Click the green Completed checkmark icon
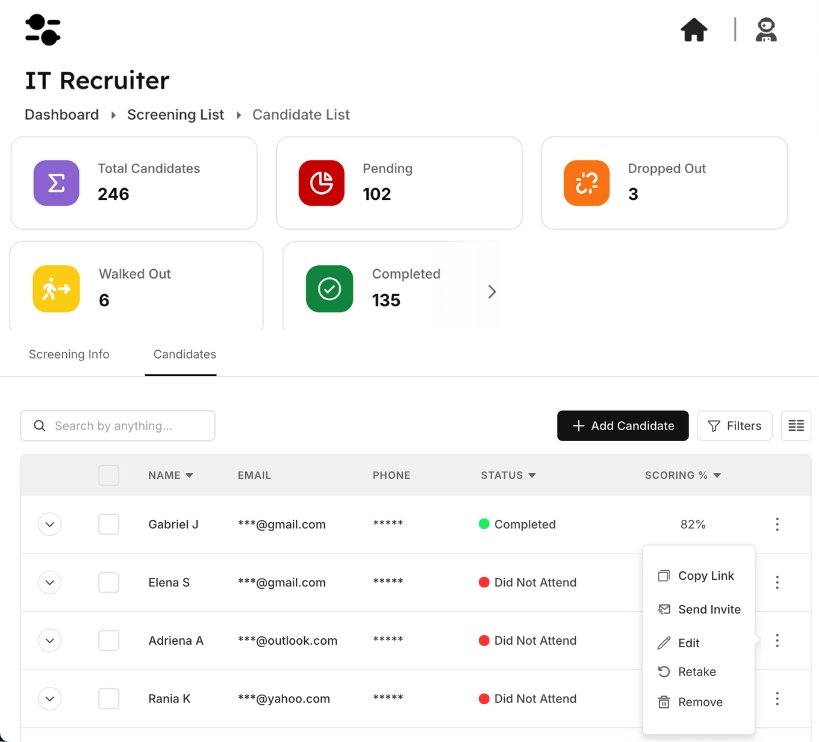The width and height of the screenshot is (819, 742). click(329, 289)
